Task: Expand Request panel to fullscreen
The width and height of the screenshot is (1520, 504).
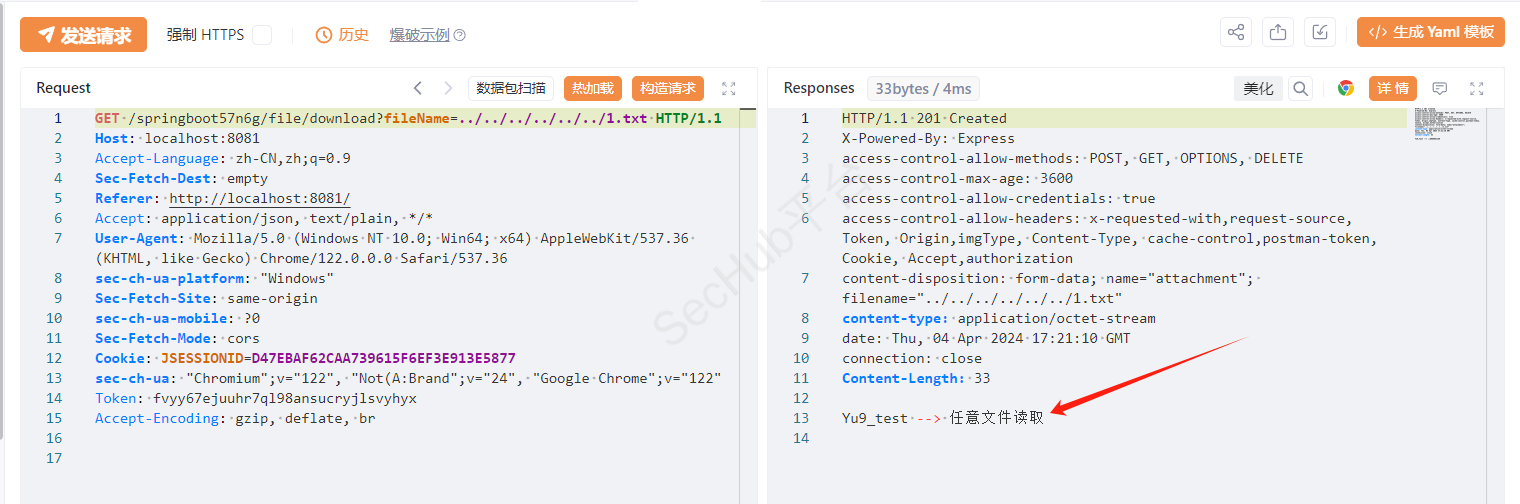Action: pos(728,88)
